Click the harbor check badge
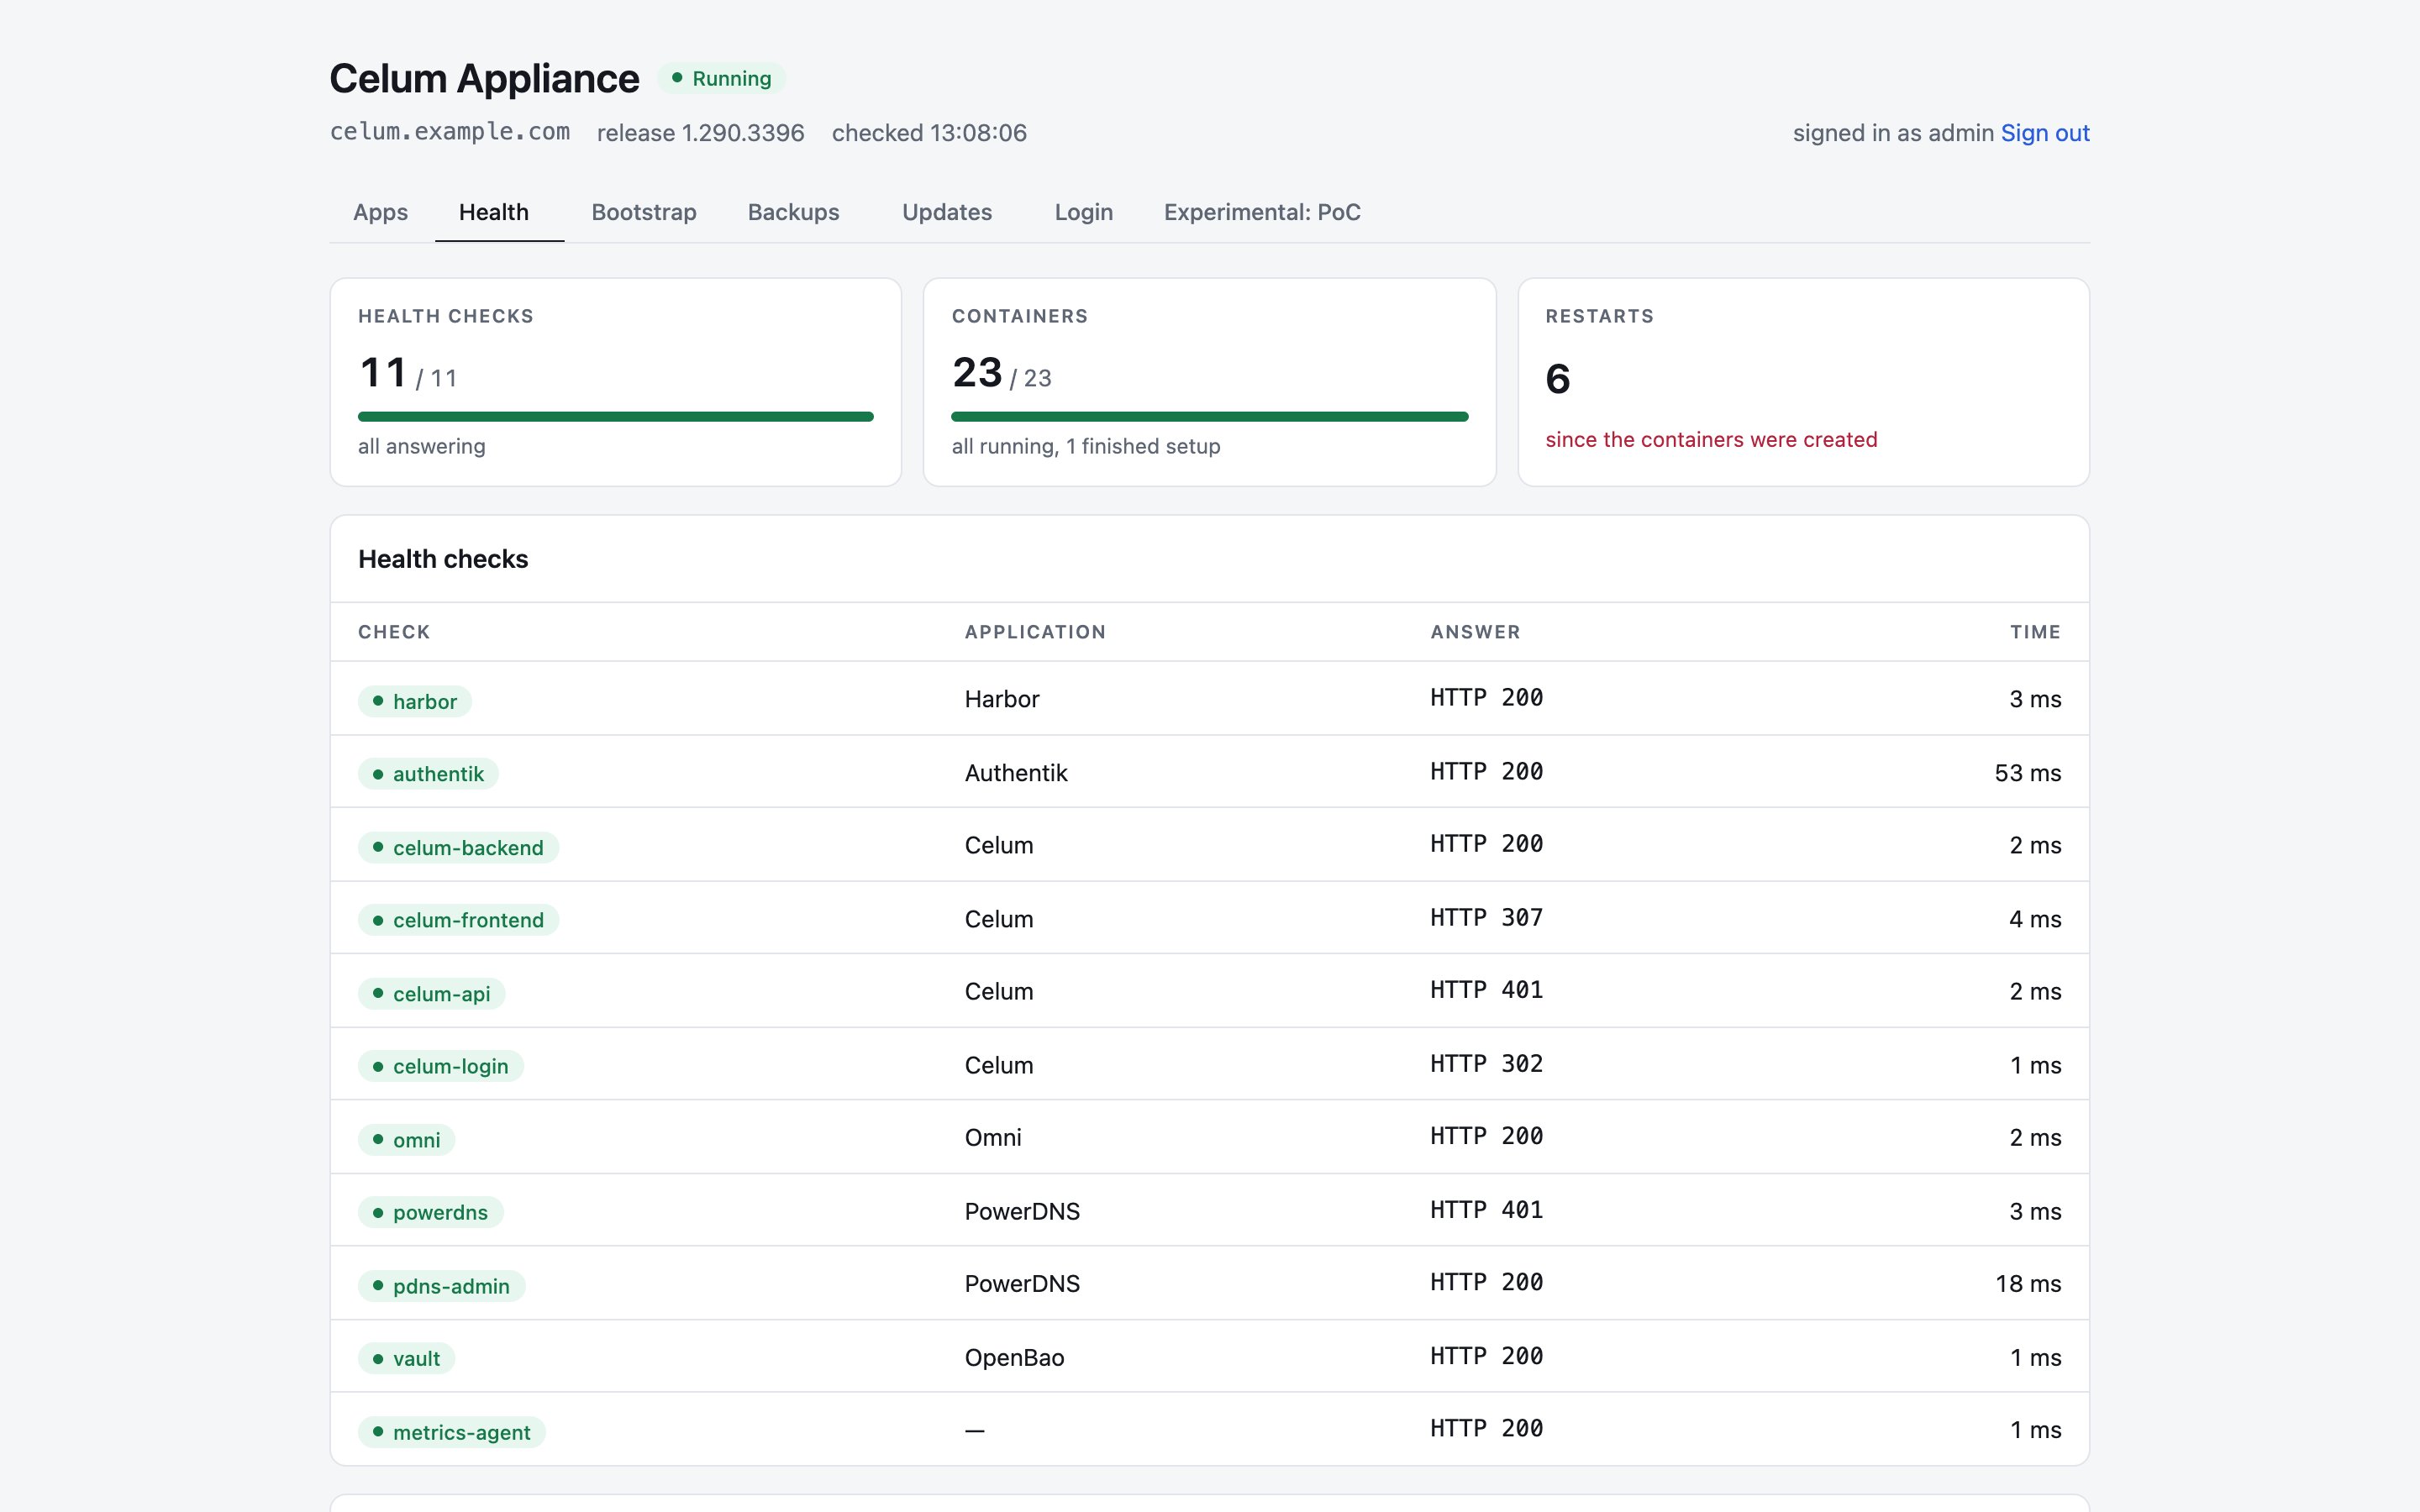This screenshot has width=2420, height=1512. [415, 701]
